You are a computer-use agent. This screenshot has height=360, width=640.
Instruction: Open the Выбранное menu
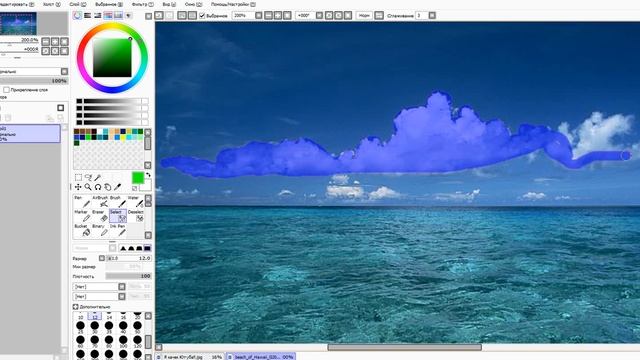click(109, 4)
